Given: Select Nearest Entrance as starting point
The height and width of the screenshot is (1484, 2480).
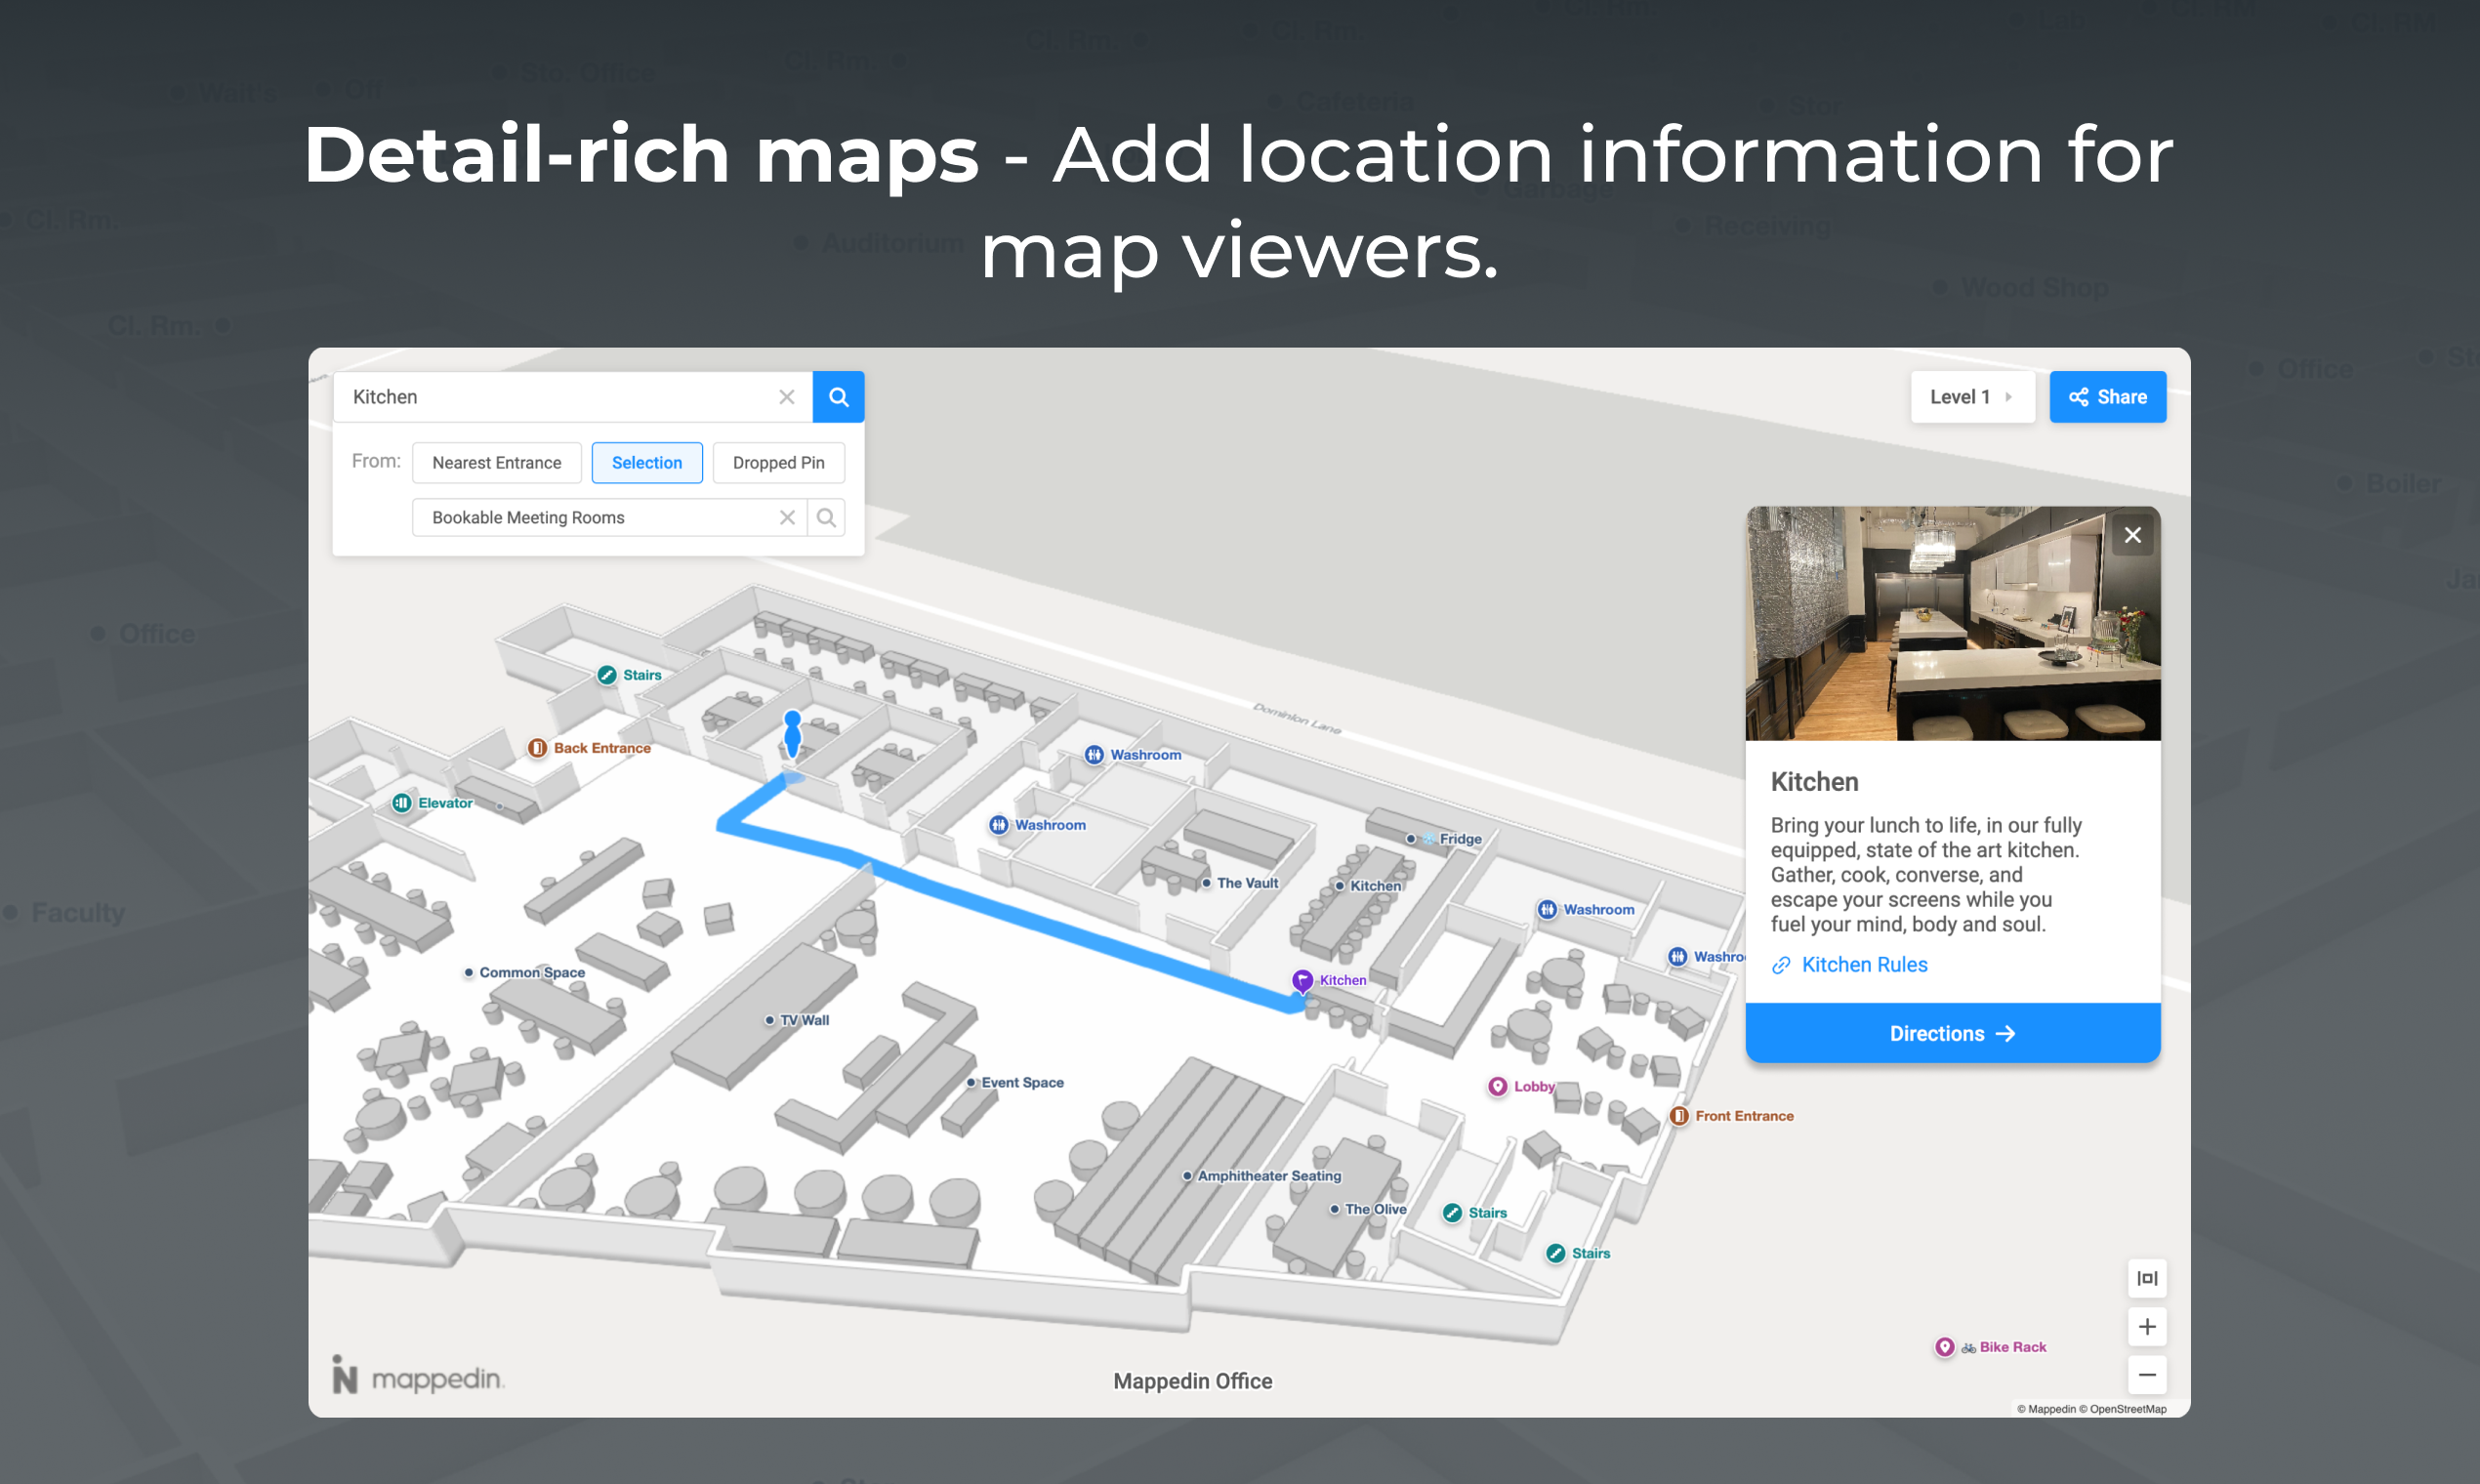Looking at the screenshot, I should pyautogui.click(x=497, y=463).
